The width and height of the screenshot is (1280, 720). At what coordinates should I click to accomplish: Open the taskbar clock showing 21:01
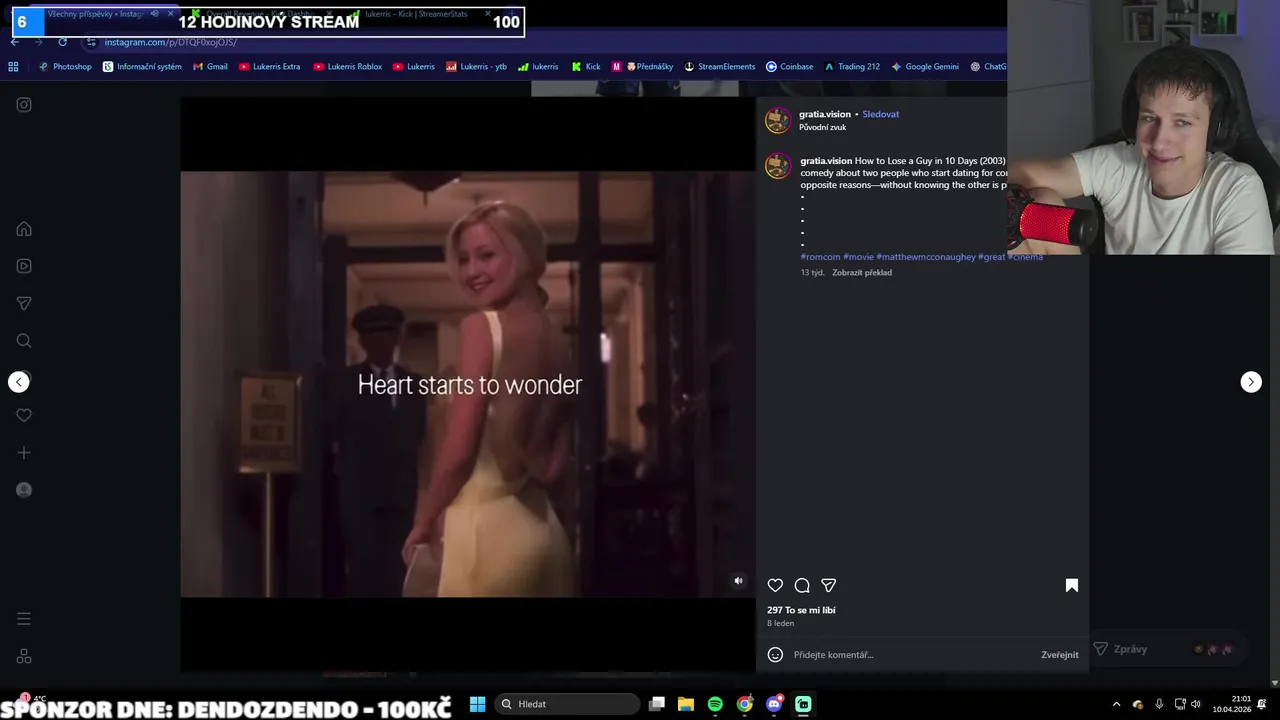coord(1232,704)
